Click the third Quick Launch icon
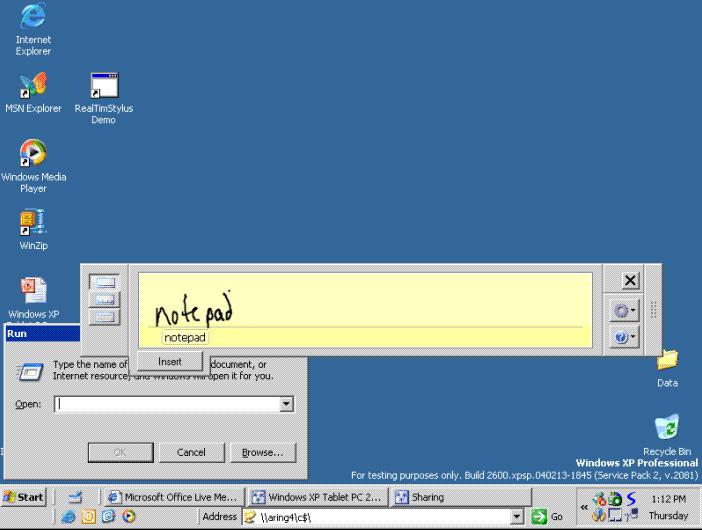Image resolution: width=702 pixels, height=530 pixels. pyautogui.click(x=108, y=517)
